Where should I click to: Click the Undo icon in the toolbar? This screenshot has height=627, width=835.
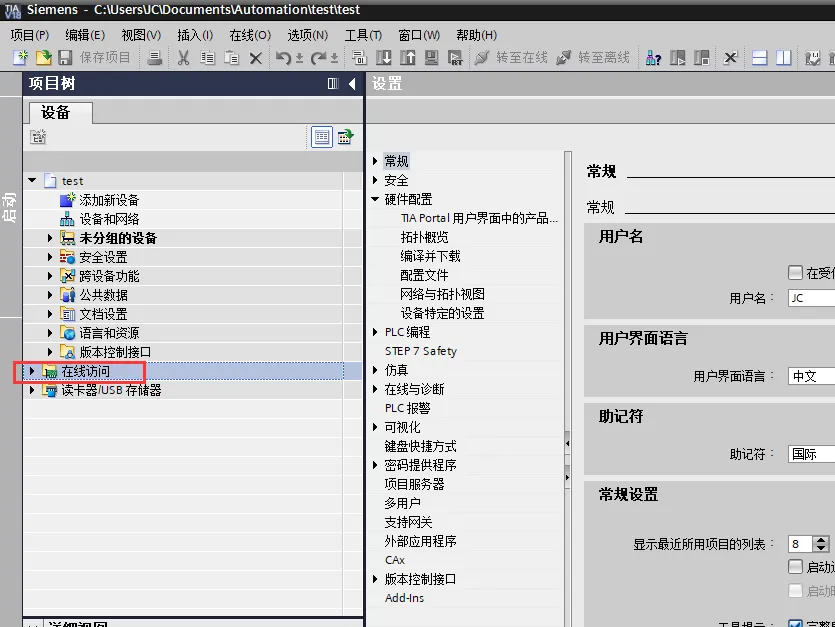click(x=283, y=58)
